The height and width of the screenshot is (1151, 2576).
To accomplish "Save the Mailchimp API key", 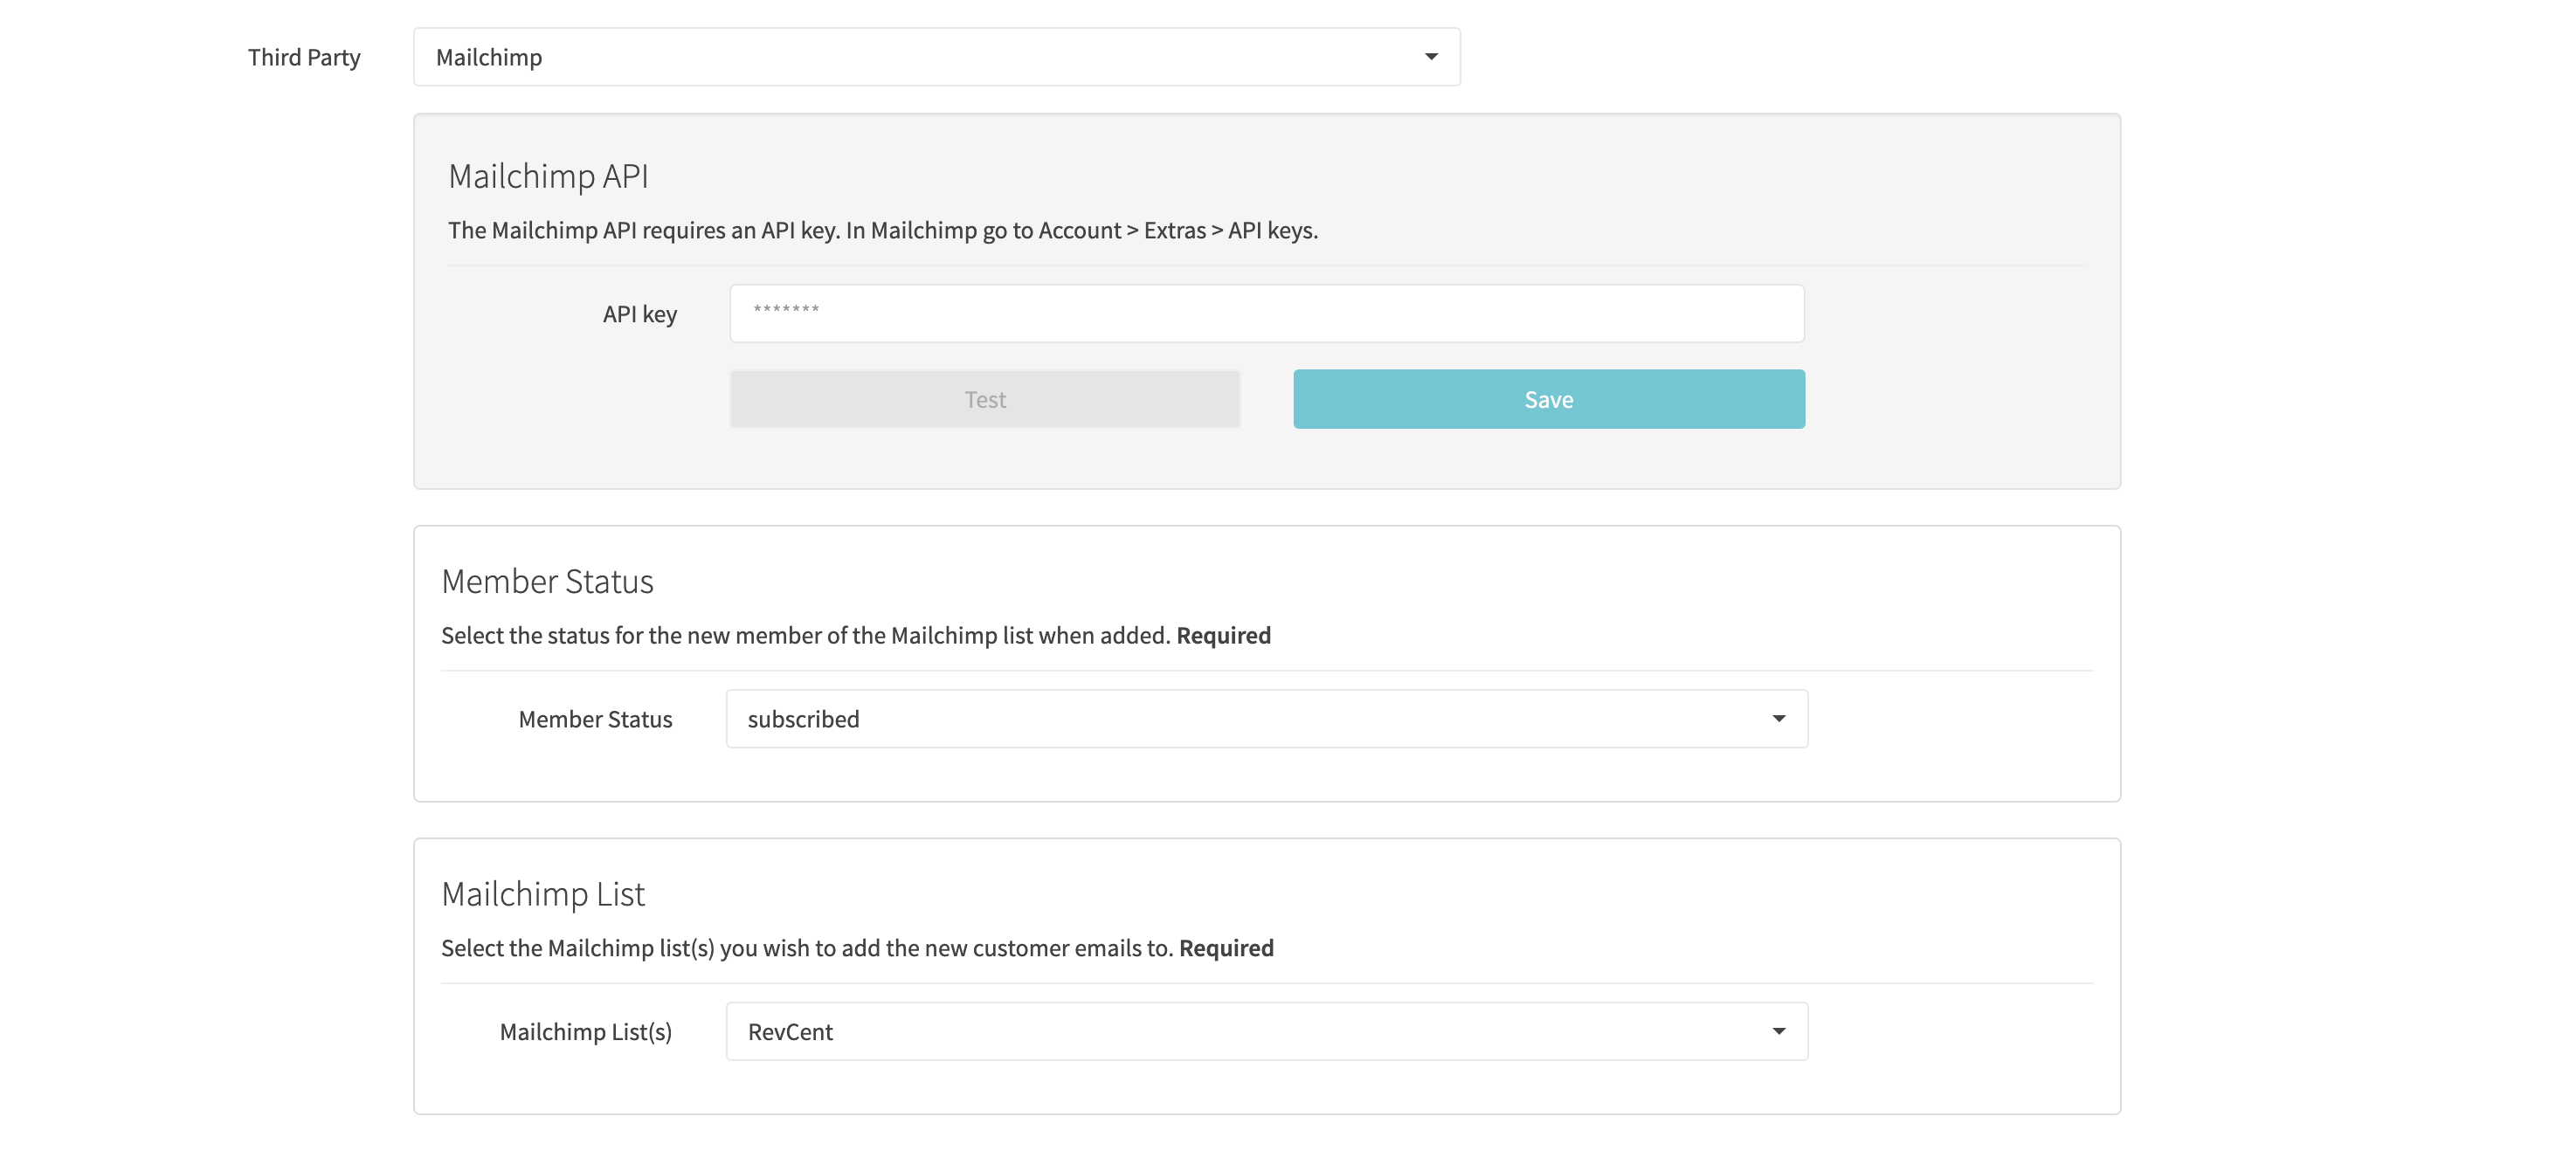I will 1548,399.
